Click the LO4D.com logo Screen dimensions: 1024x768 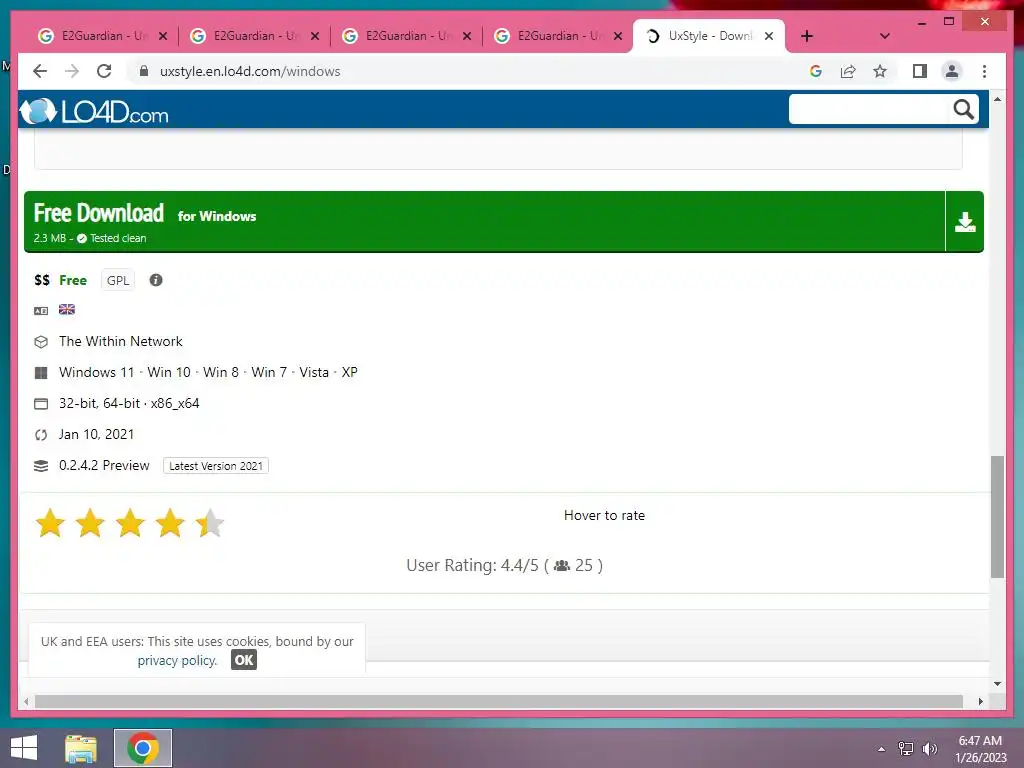pos(93,112)
